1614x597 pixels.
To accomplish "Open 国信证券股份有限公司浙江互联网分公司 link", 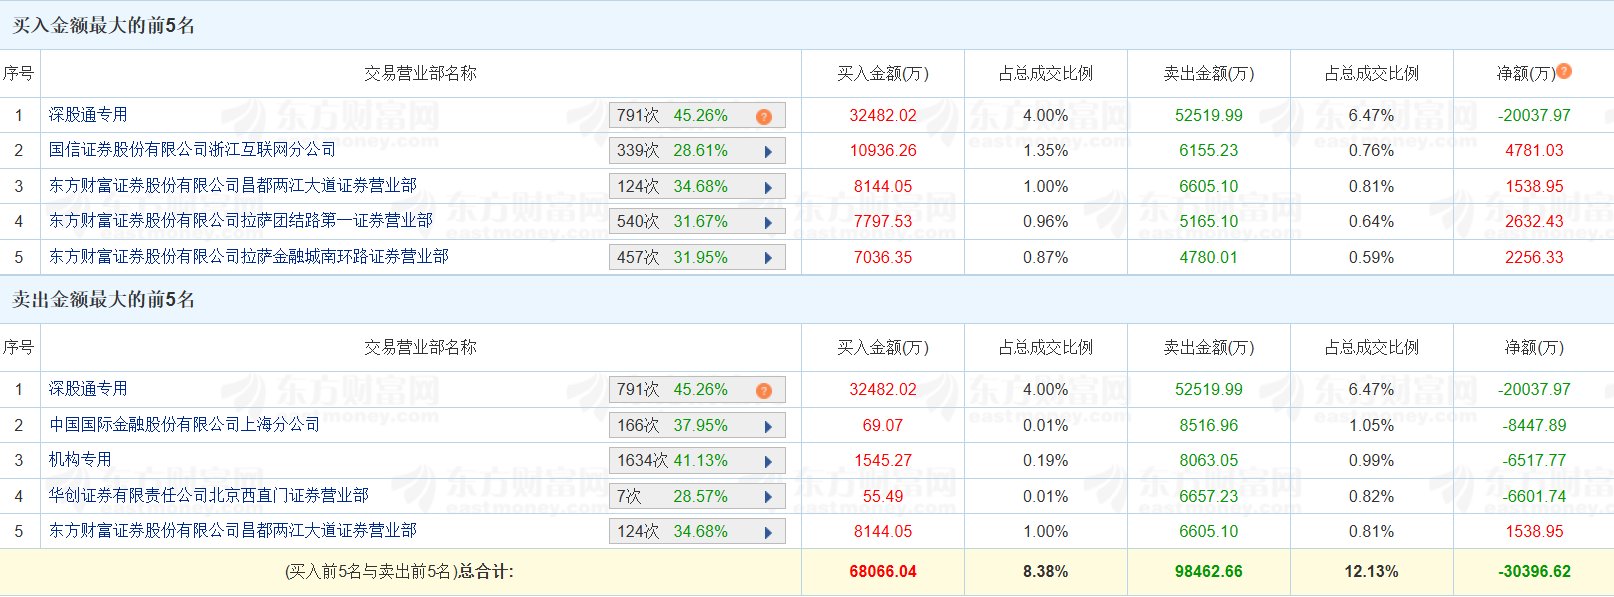I will [192, 150].
